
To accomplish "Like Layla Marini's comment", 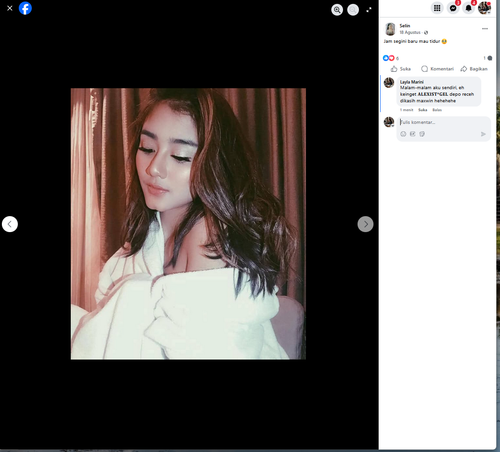I will (x=423, y=110).
